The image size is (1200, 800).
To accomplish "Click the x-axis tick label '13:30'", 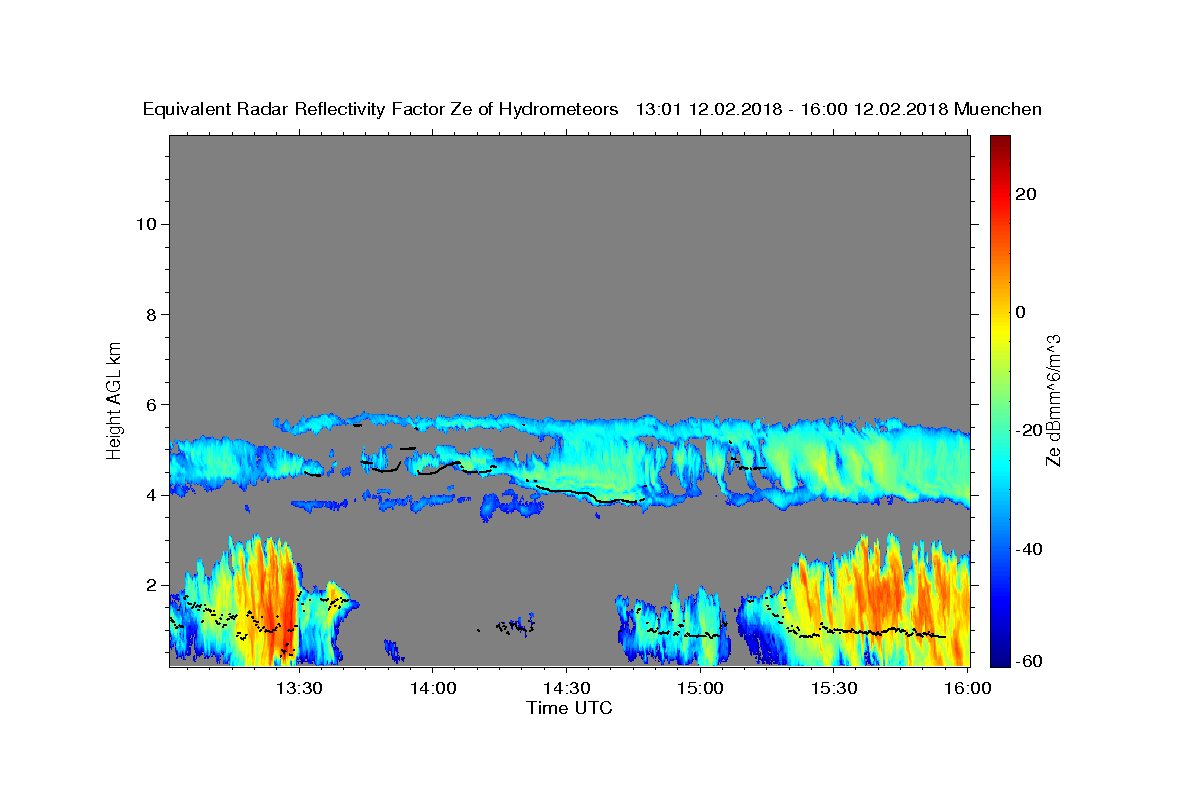I will pyautogui.click(x=298, y=688).
